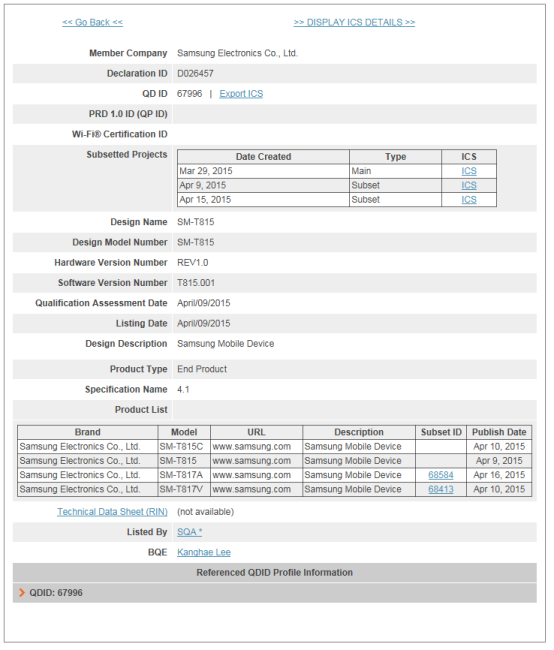Image resolution: width=554 pixels, height=650 pixels.
Task: Click the Subsetted Projects label
Action: tap(126, 155)
